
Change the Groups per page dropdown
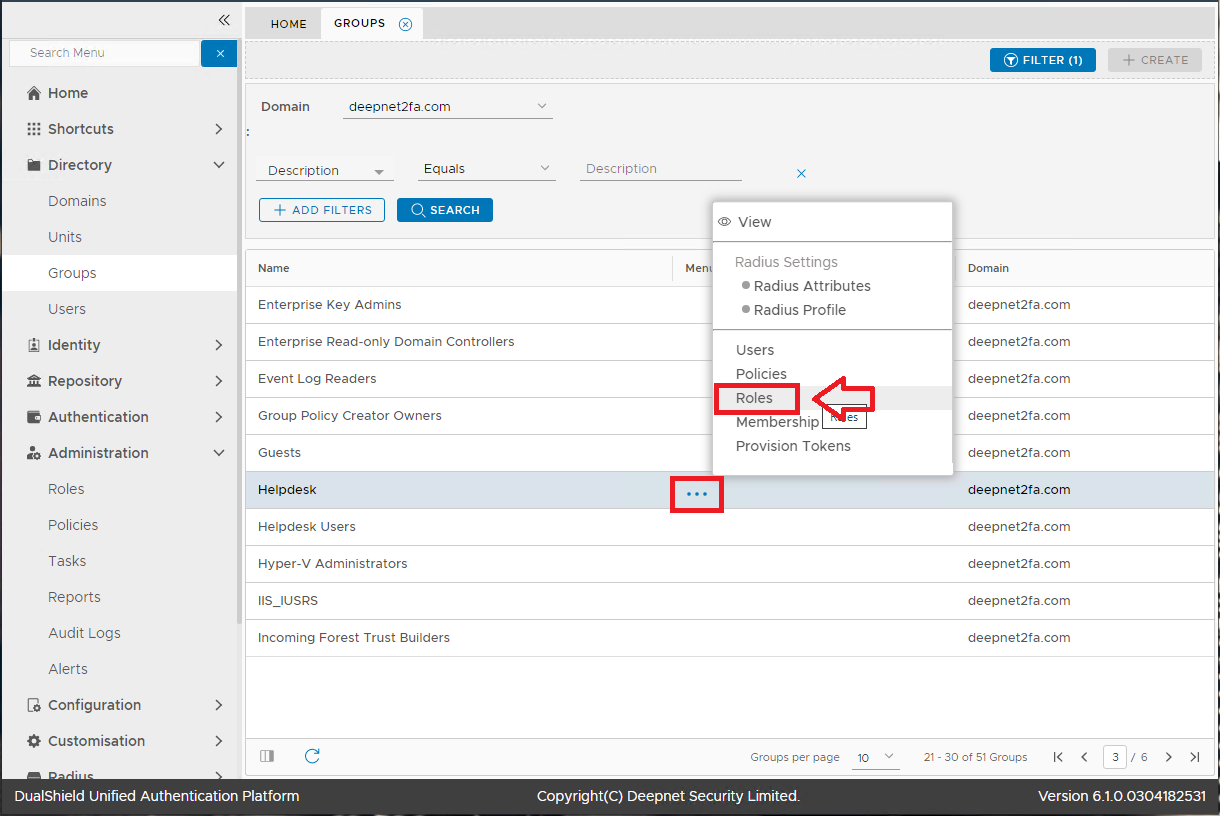coord(876,757)
